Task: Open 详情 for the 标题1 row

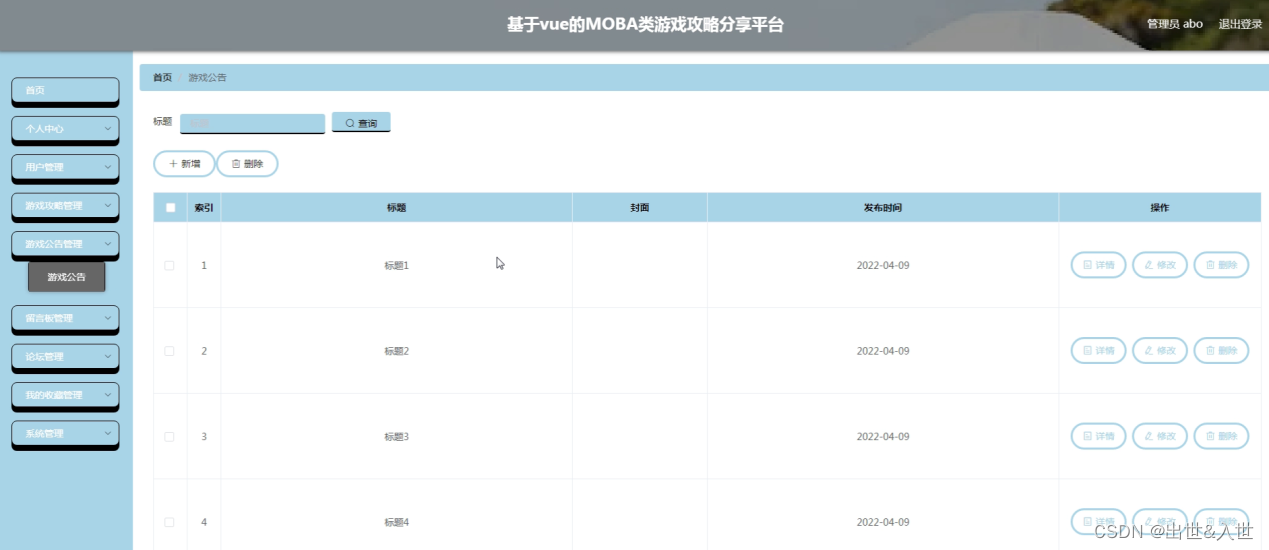Action: point(1098,265)
